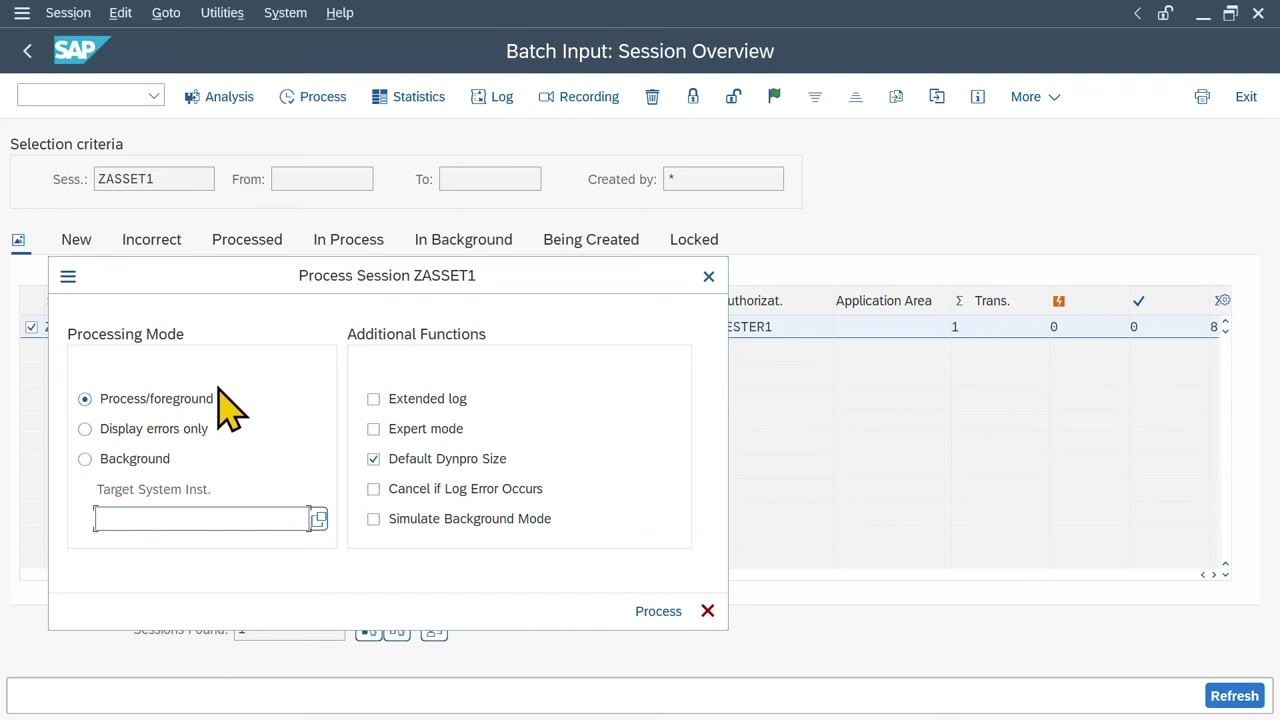
Task: Enable Cancel if Log Error Occurs
Action: (x=374, y=489)
